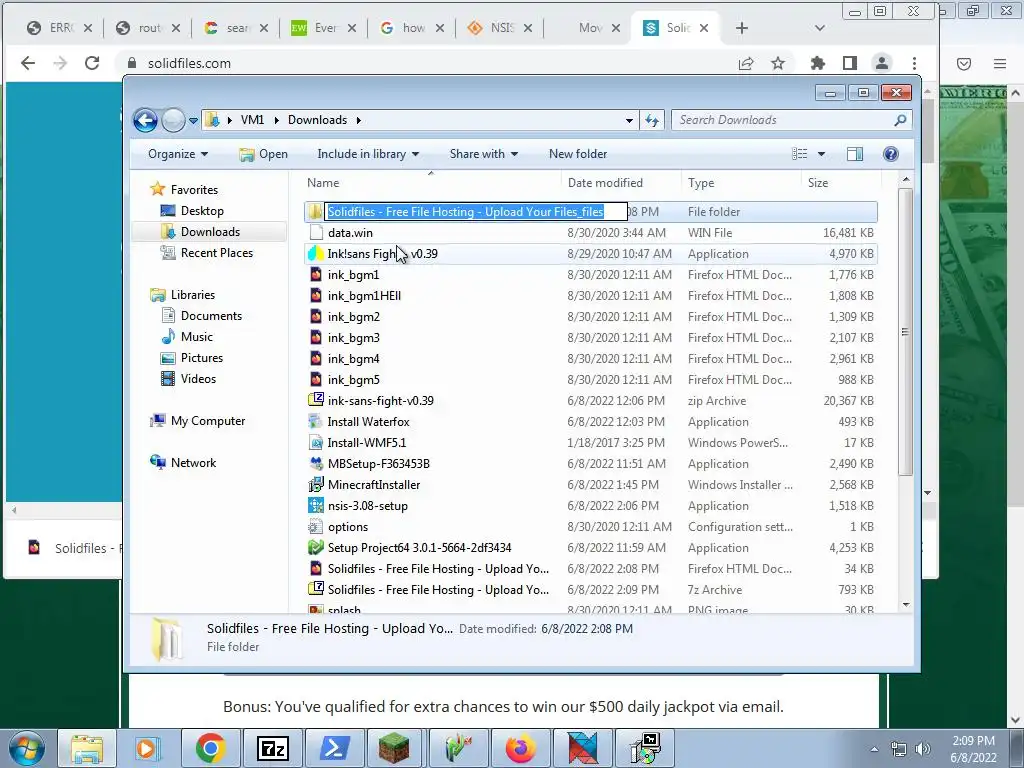This screenshot has height=768, width=1024.
Task: Select the nsis-3.08-setup icon
Action: tap(316, 505)
